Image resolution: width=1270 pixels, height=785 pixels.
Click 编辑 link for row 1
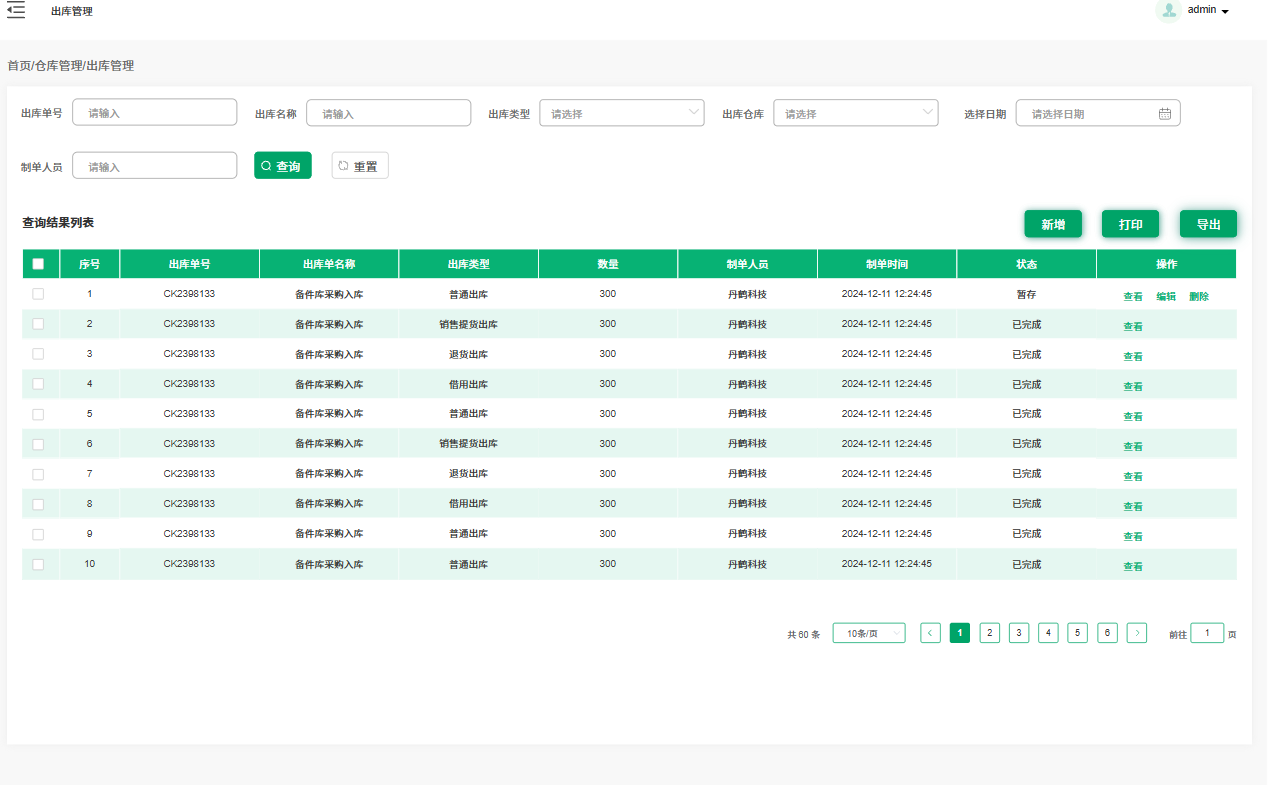pyautogui.click(x=1166, y=297)
